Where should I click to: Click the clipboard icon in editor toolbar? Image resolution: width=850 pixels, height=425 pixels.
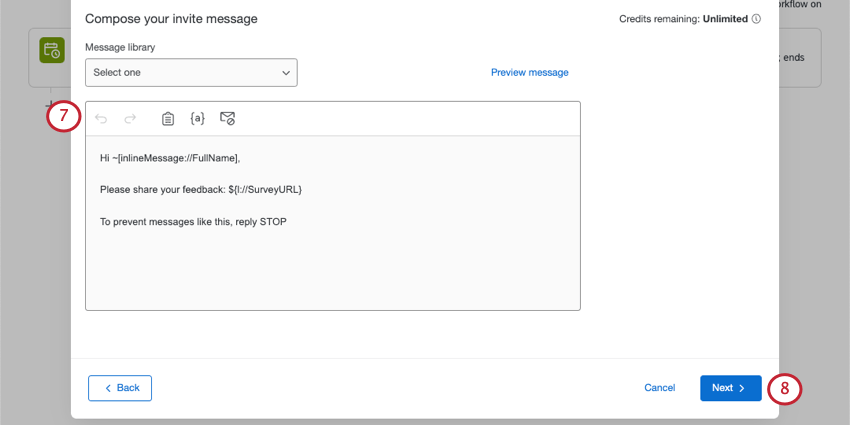pos(168,119)
